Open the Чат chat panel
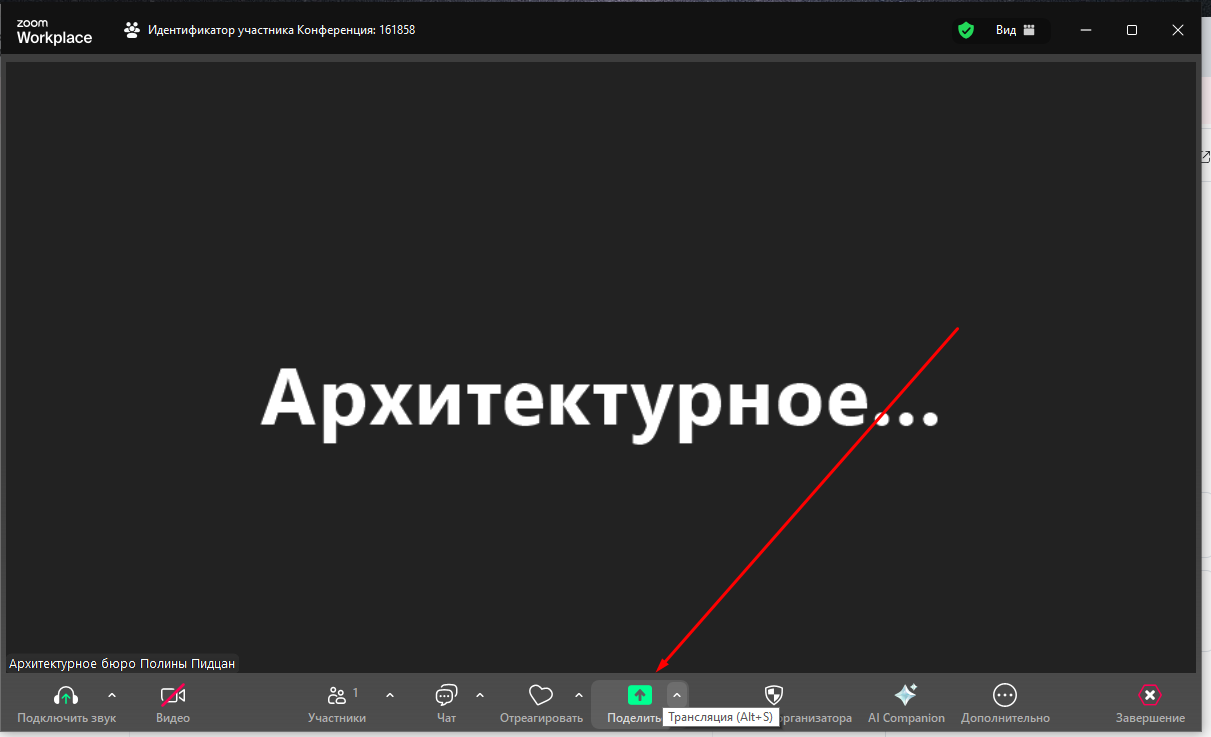Screen dimensions: 1211x737 tap(446, 695)
